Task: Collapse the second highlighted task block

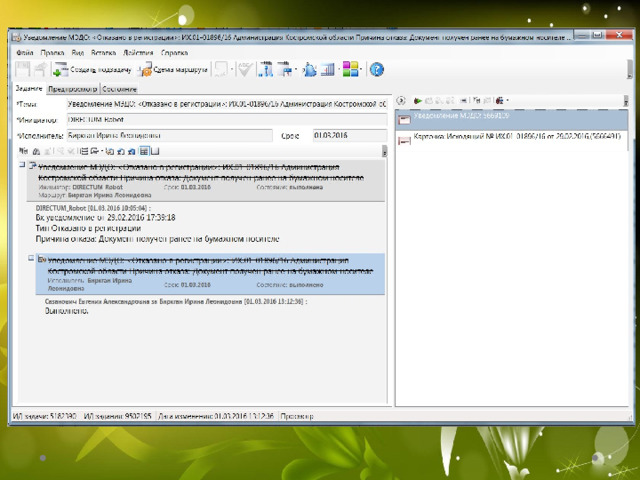Action: pyautogui.click(x=28, y=259)
